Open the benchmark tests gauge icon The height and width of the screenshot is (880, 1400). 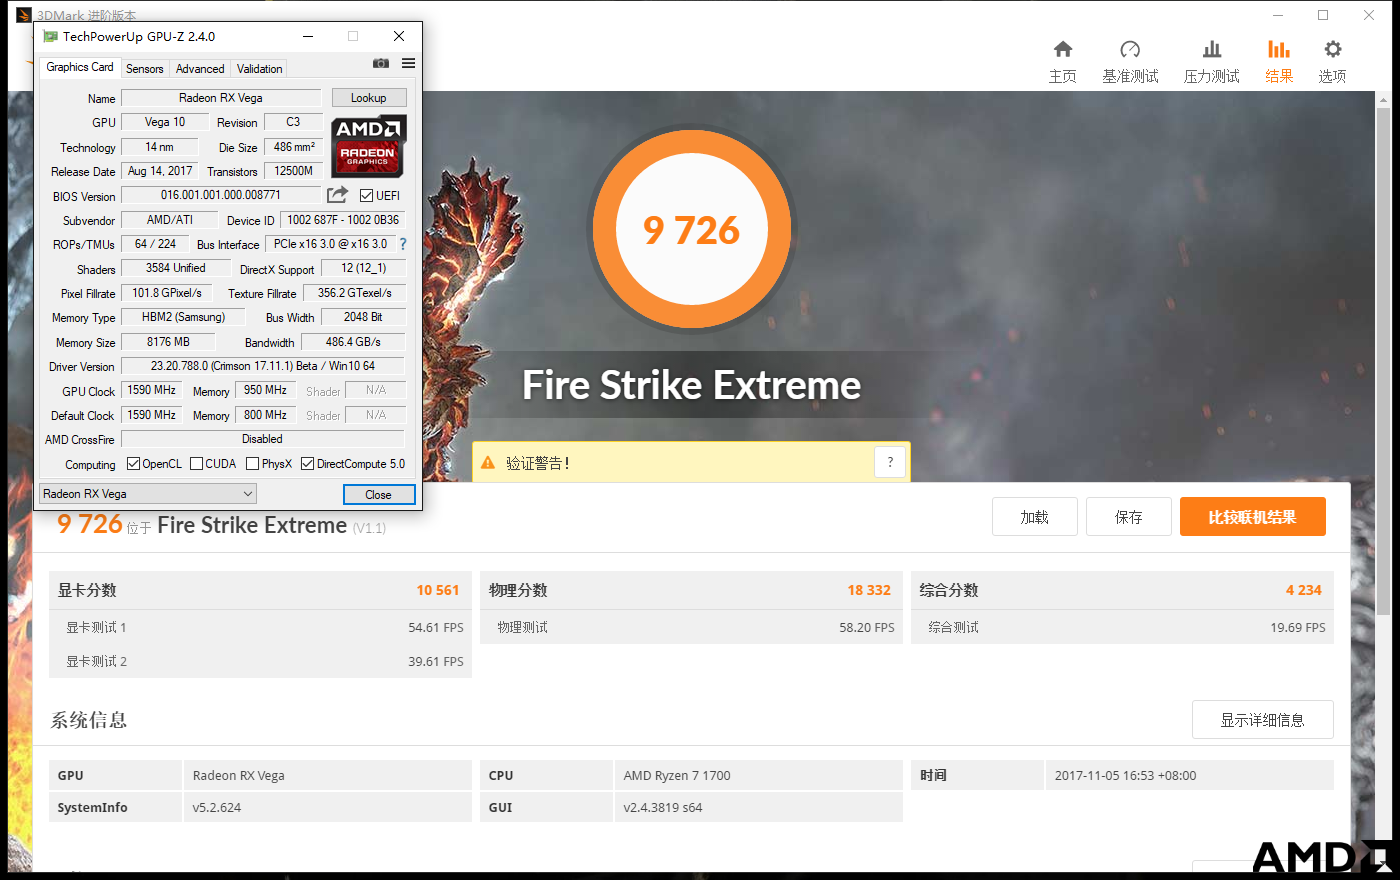[1130, 49]
